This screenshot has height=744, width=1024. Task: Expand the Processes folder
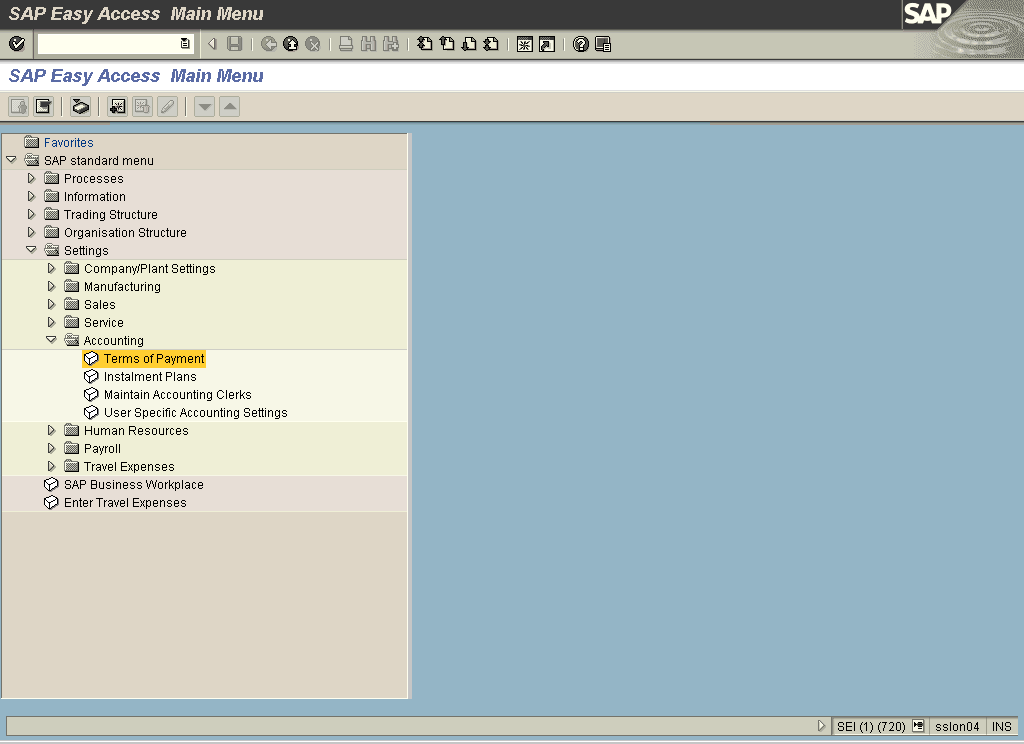31,178
